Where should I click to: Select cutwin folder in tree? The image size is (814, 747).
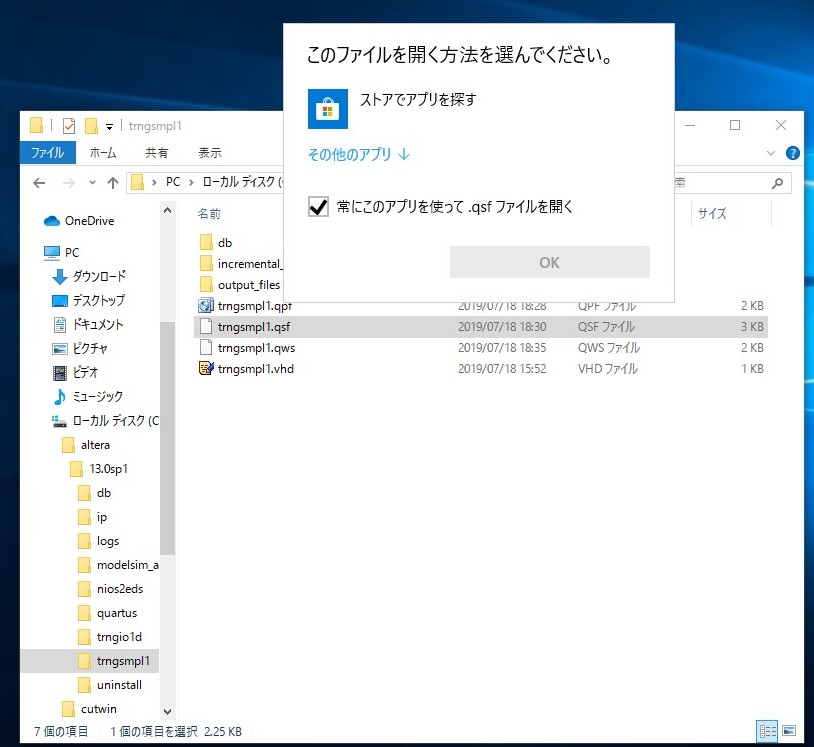[89, 710]
